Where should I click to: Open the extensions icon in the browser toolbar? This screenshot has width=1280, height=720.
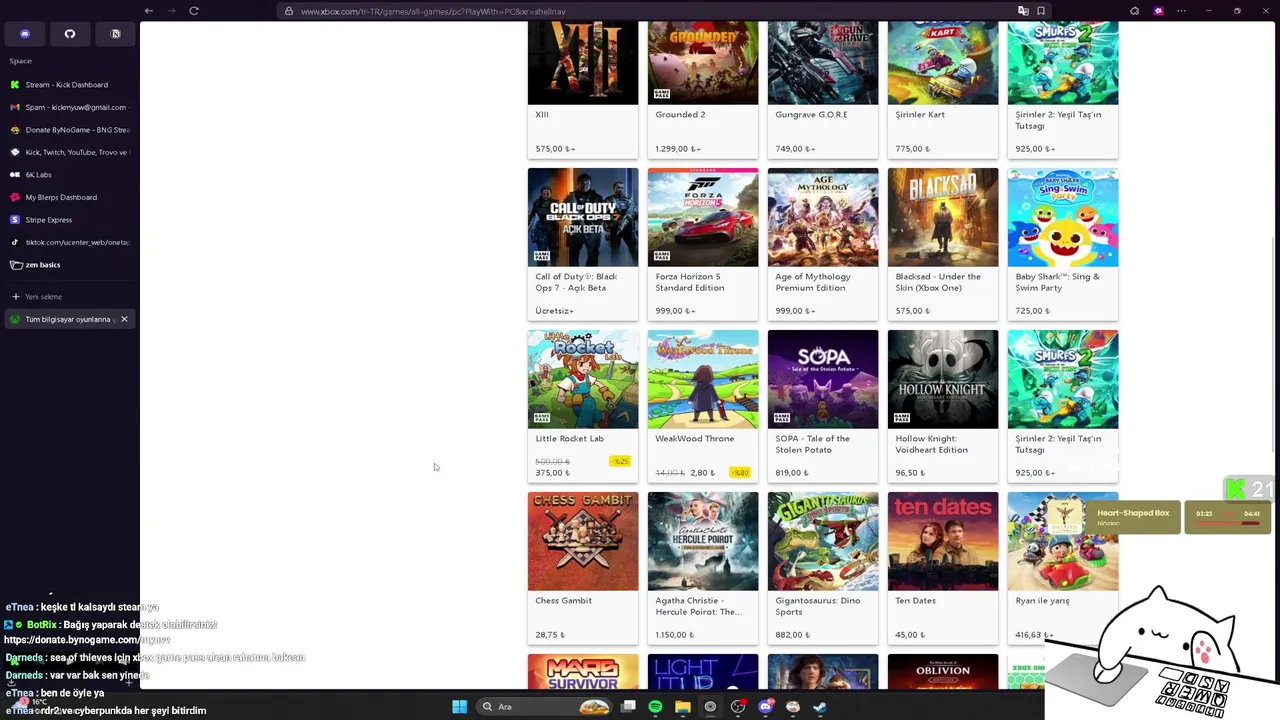[1134, 11]
